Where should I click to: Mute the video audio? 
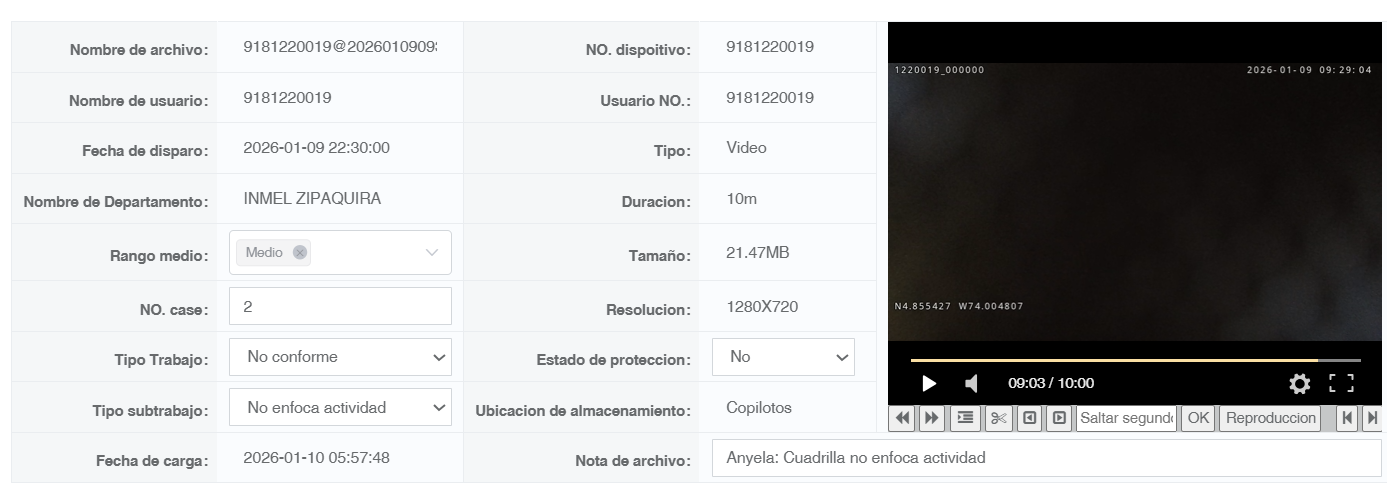pyautogui.click(x=971, y=383)
